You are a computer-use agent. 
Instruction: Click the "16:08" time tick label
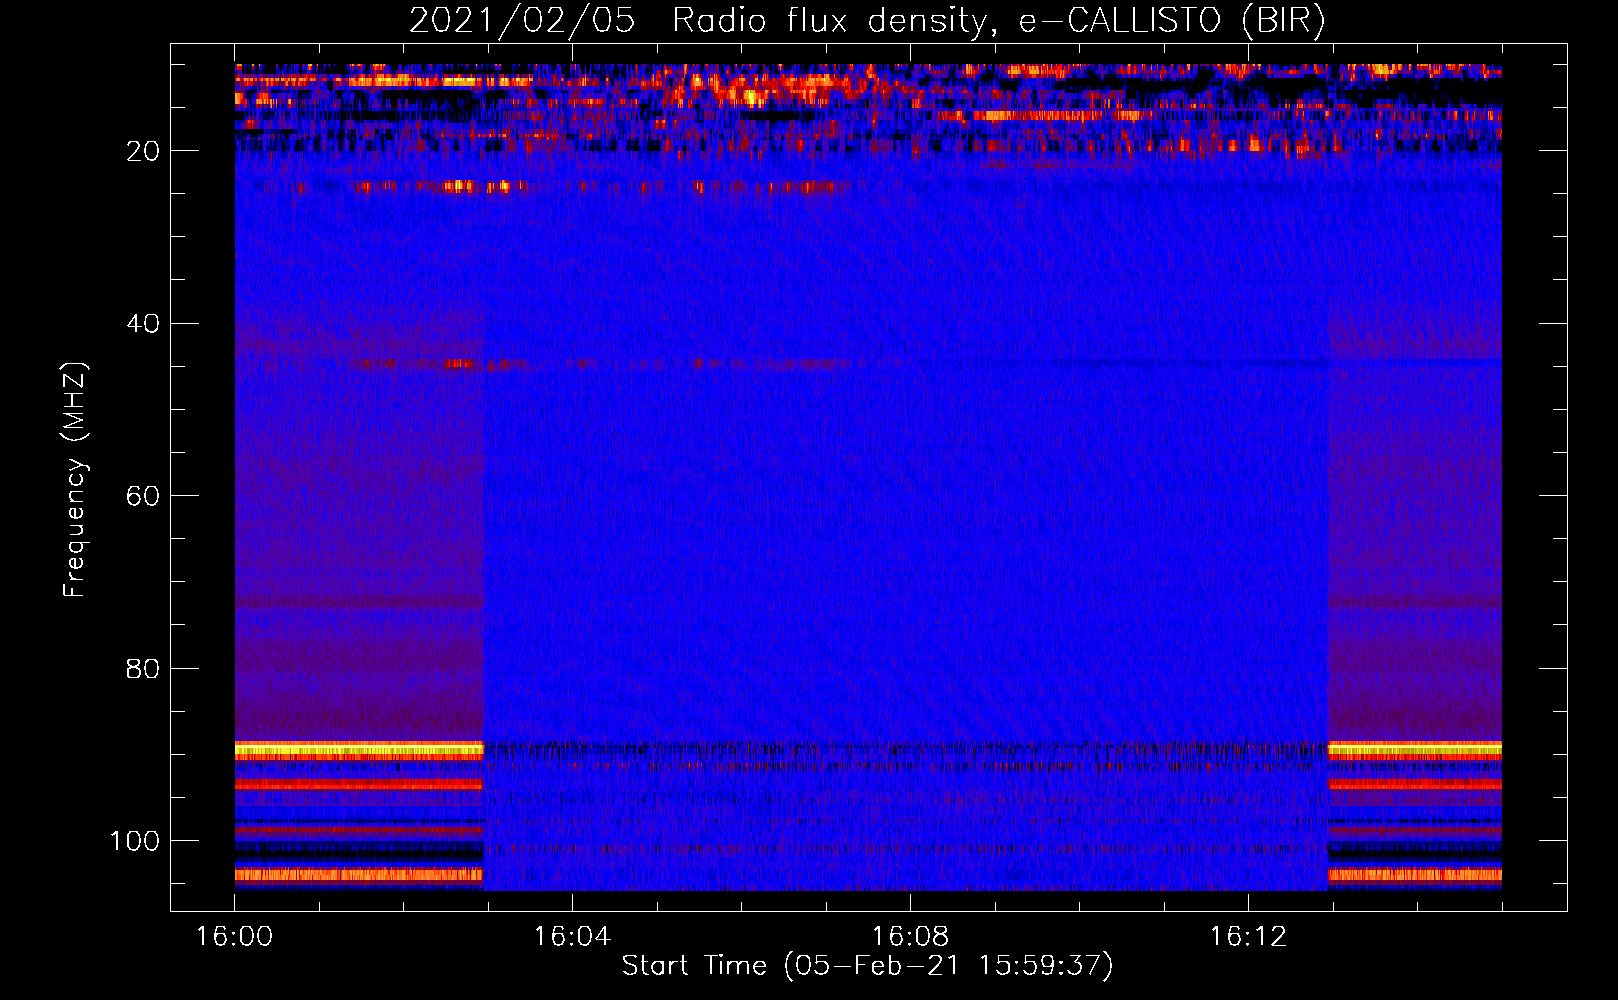(910, 937)
